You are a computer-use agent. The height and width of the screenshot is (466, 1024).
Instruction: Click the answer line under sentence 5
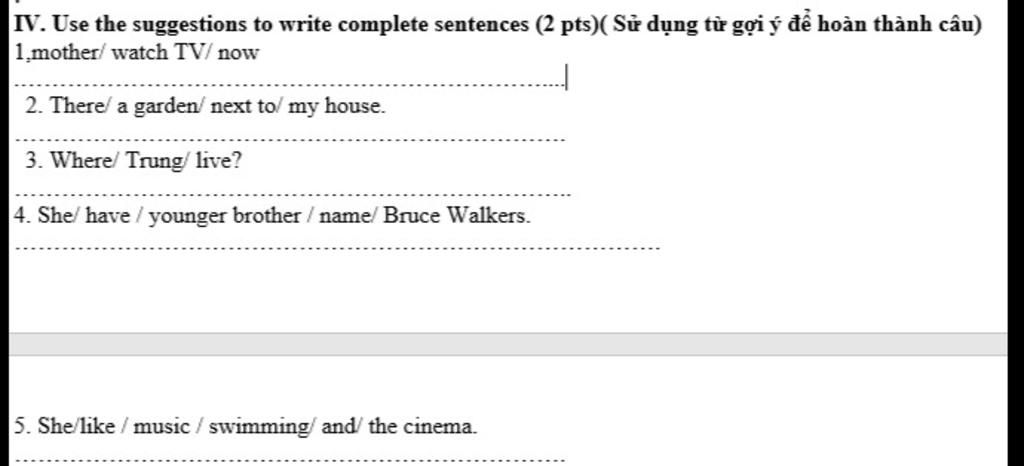[289, 459]
